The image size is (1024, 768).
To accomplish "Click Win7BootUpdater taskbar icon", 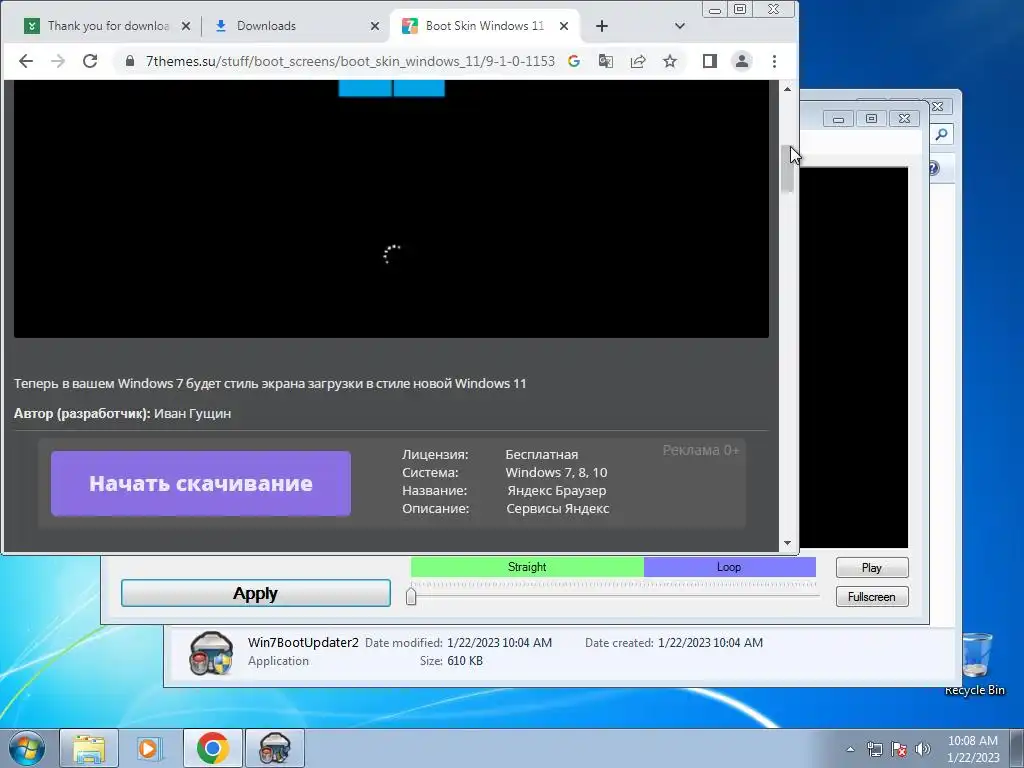I will tap(274, 748).
